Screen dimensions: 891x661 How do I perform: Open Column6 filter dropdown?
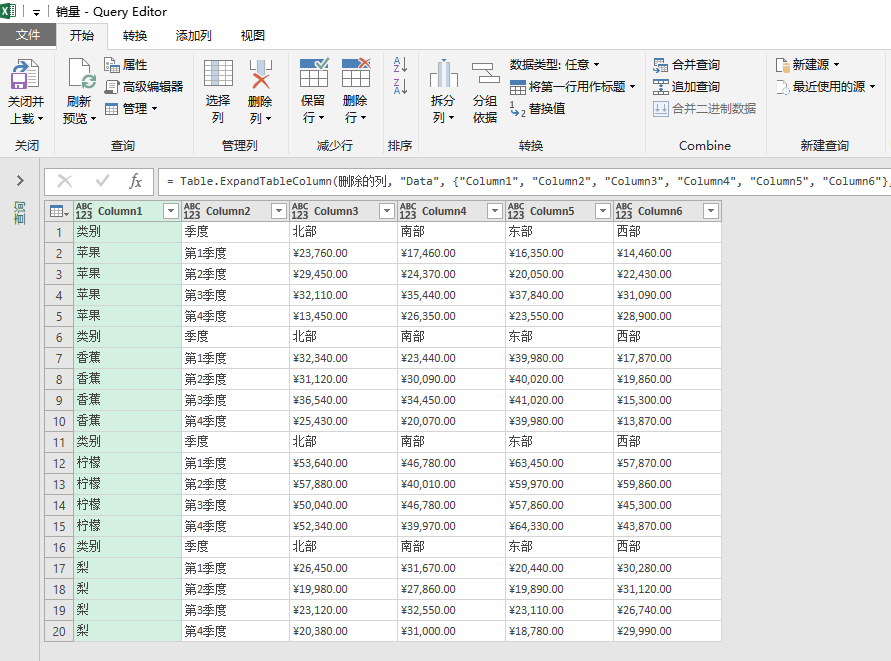(710, 211)
